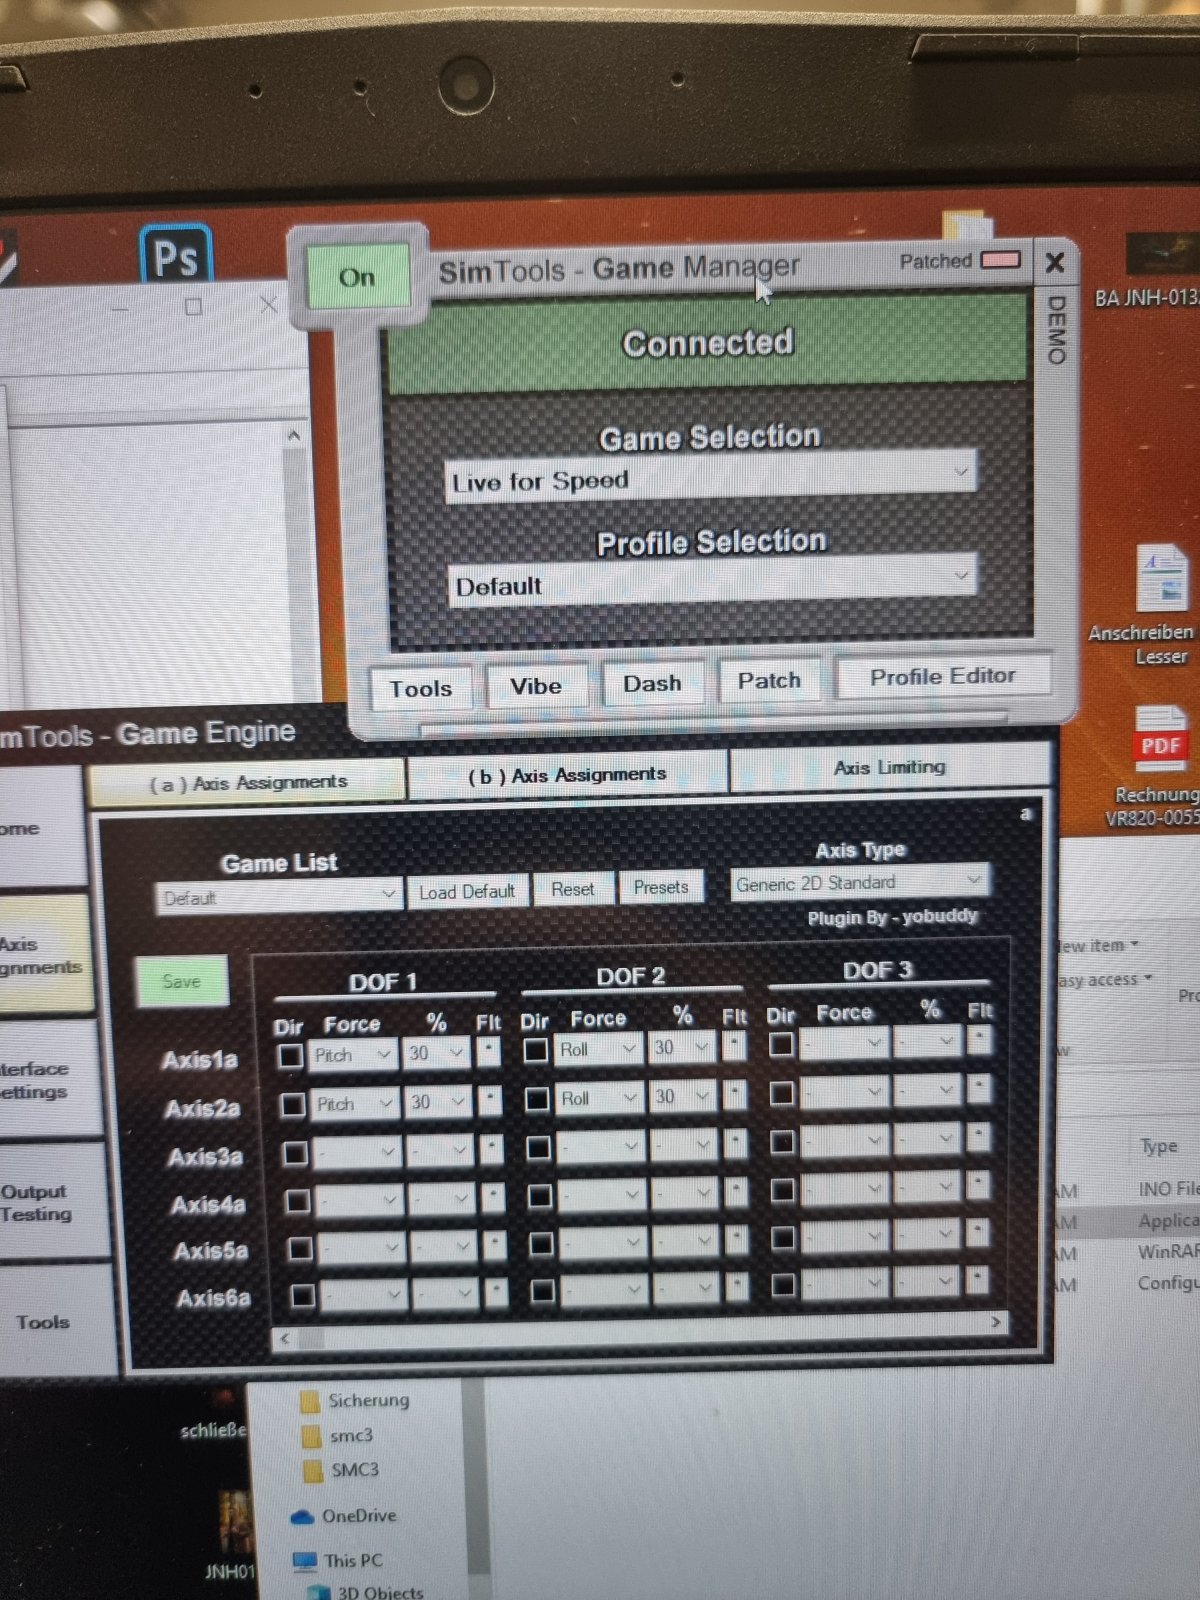Image resolution: width=1200 pixels, height=1600 pixels.
Task: Click Tools button in Game Manager
Action: [x=421, y=689]
